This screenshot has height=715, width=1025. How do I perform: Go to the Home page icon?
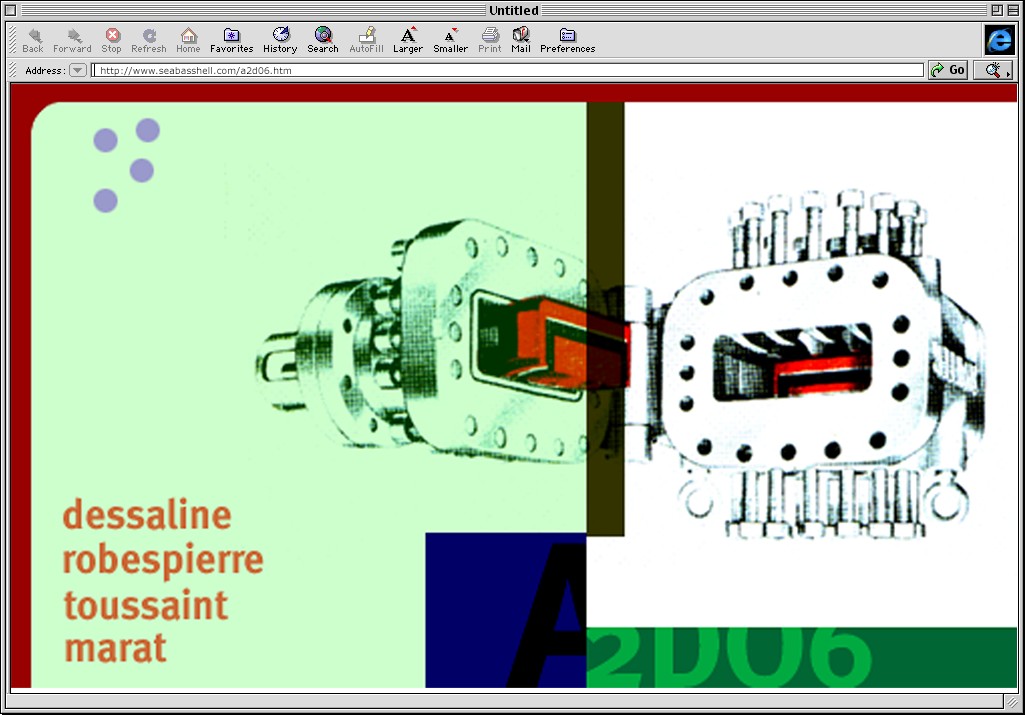188,40
